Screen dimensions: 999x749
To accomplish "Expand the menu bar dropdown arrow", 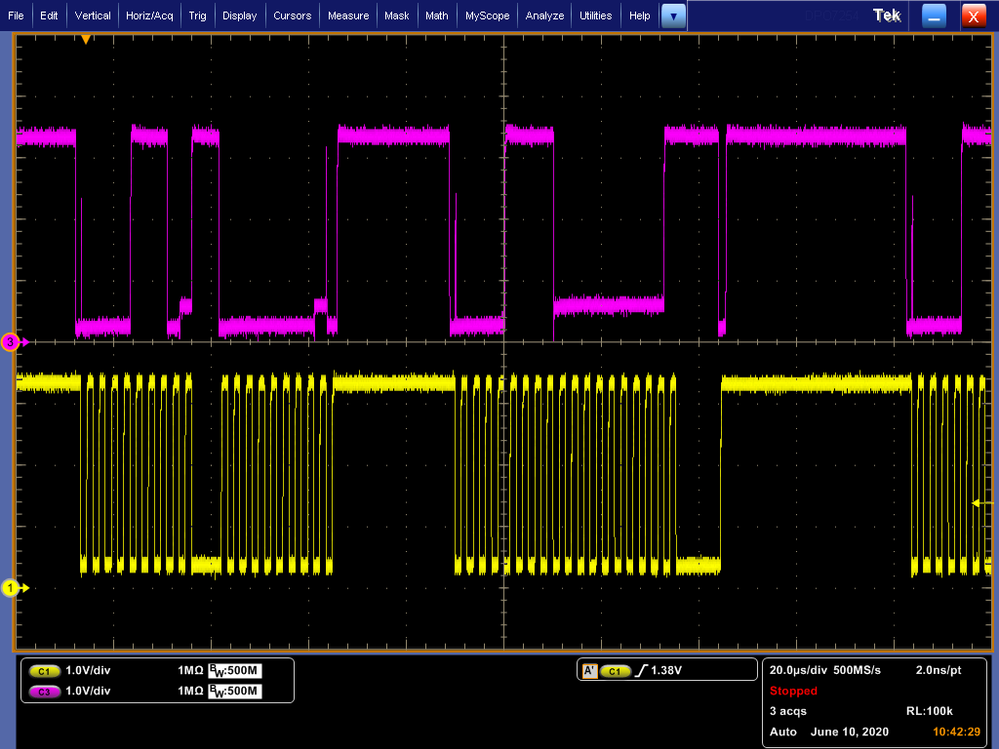I will [x=673, y=16].
